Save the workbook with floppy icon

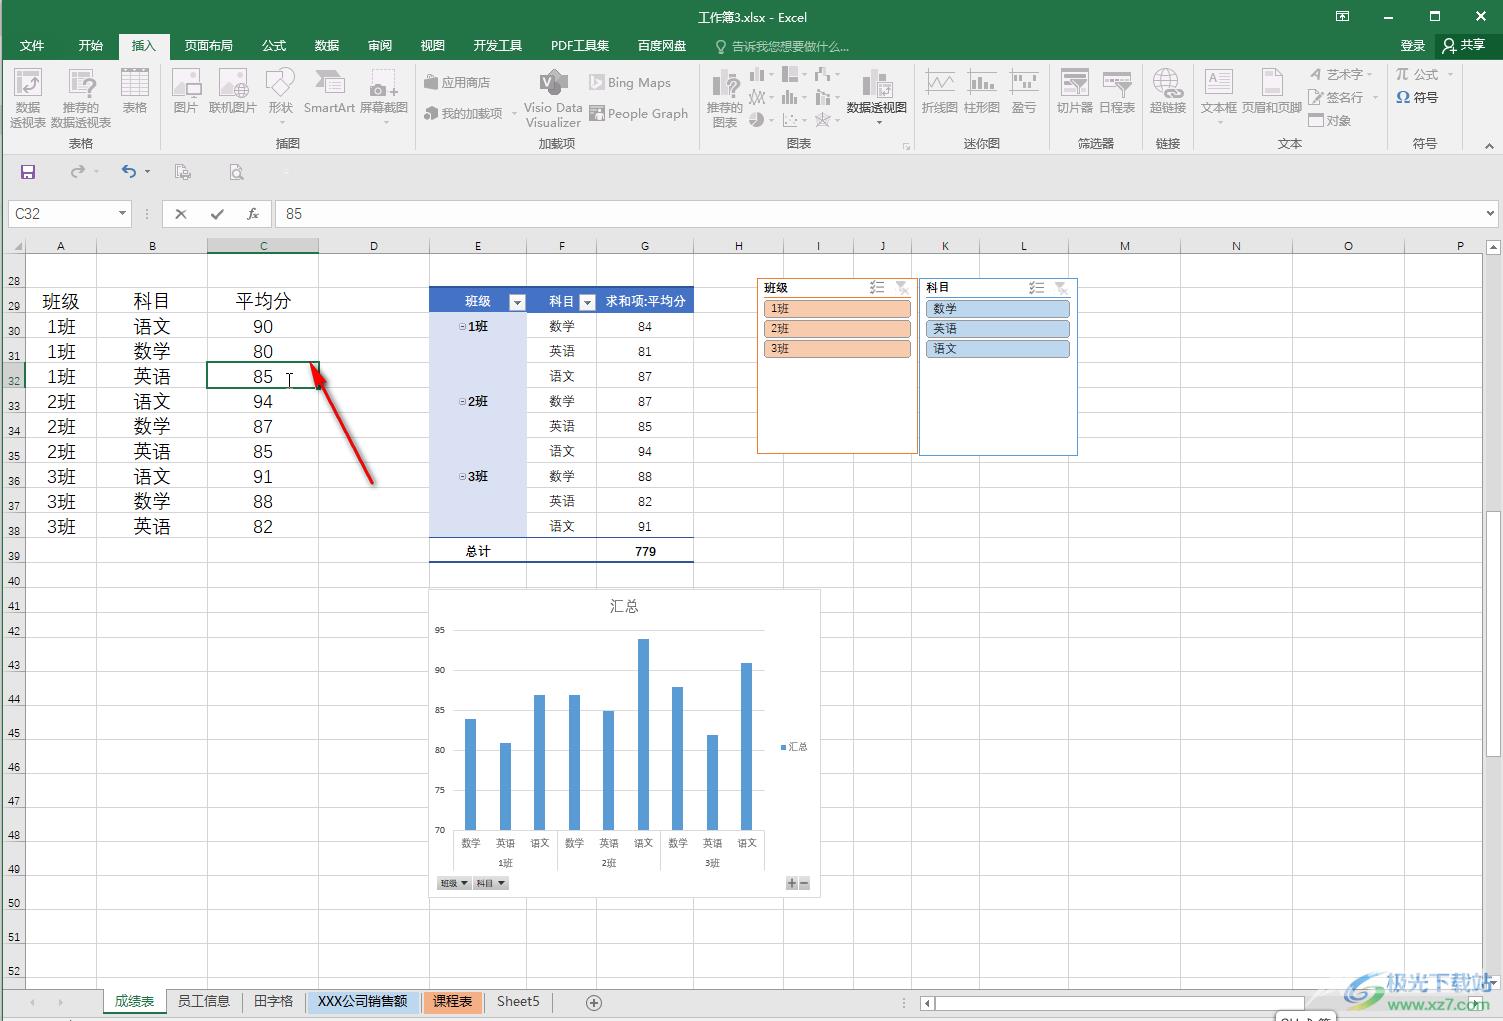click(x=28, y=172)
